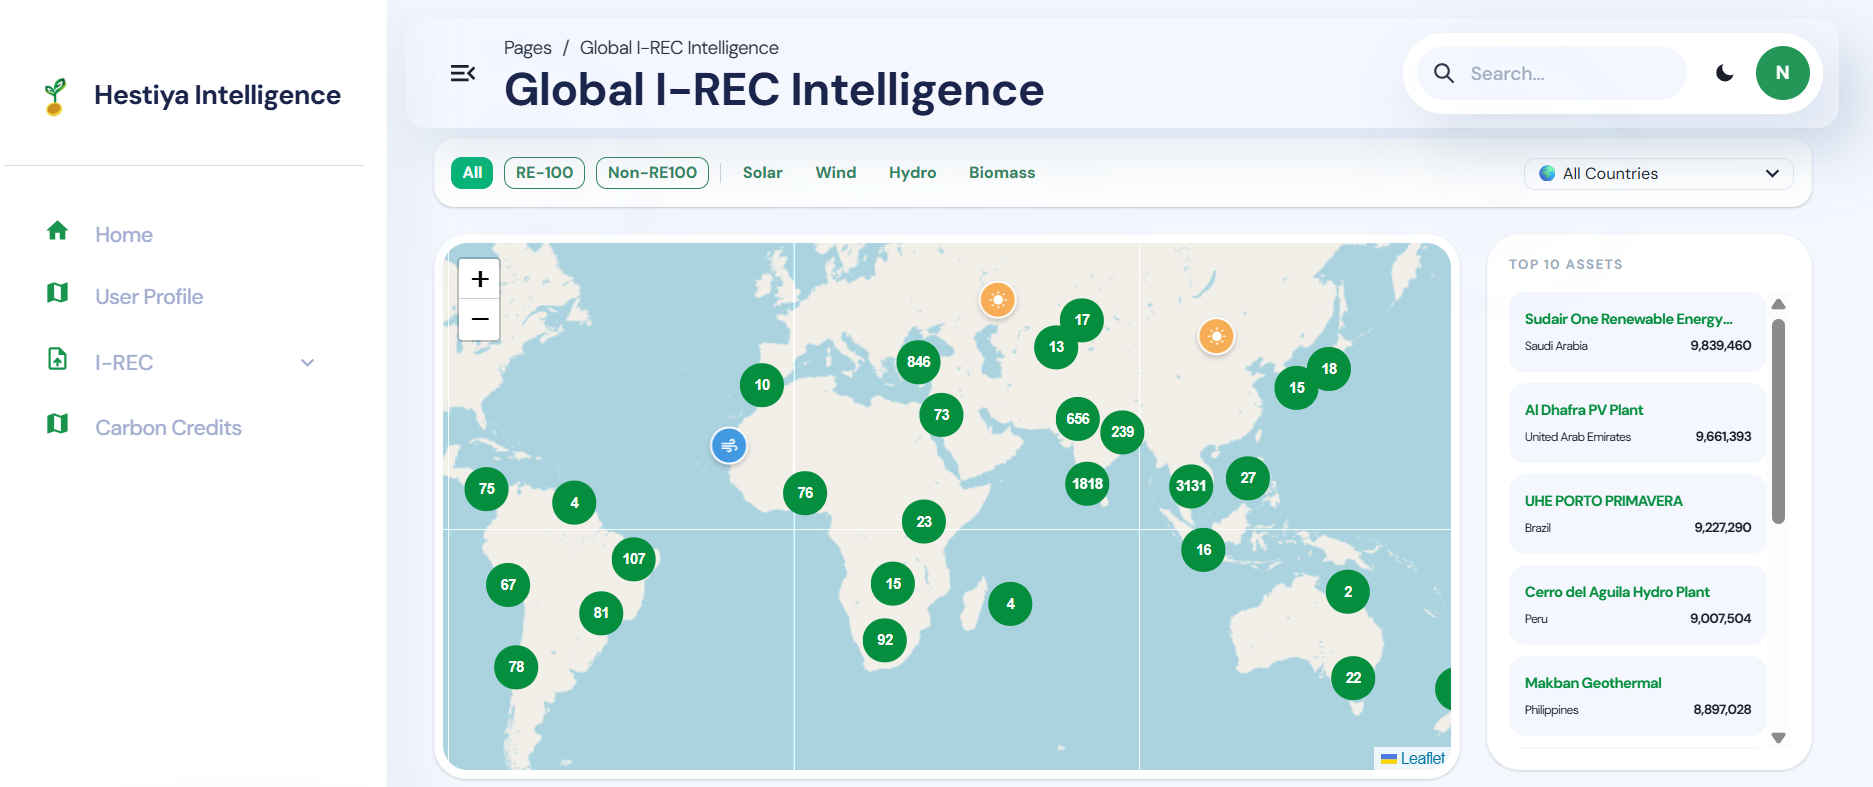Viewport: 1873px width, 787px height.
Task: Open cluster marker 10 in the Atlantic
Action: pyautogui.click(x=762, y=385)
